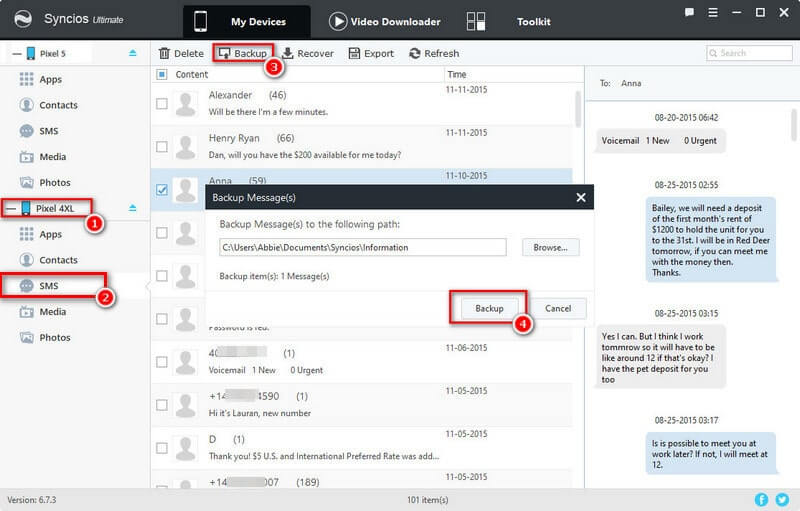Eject Pixel 4XL using the arrow icon
800x511 pixels.
(x=133, y=208)
